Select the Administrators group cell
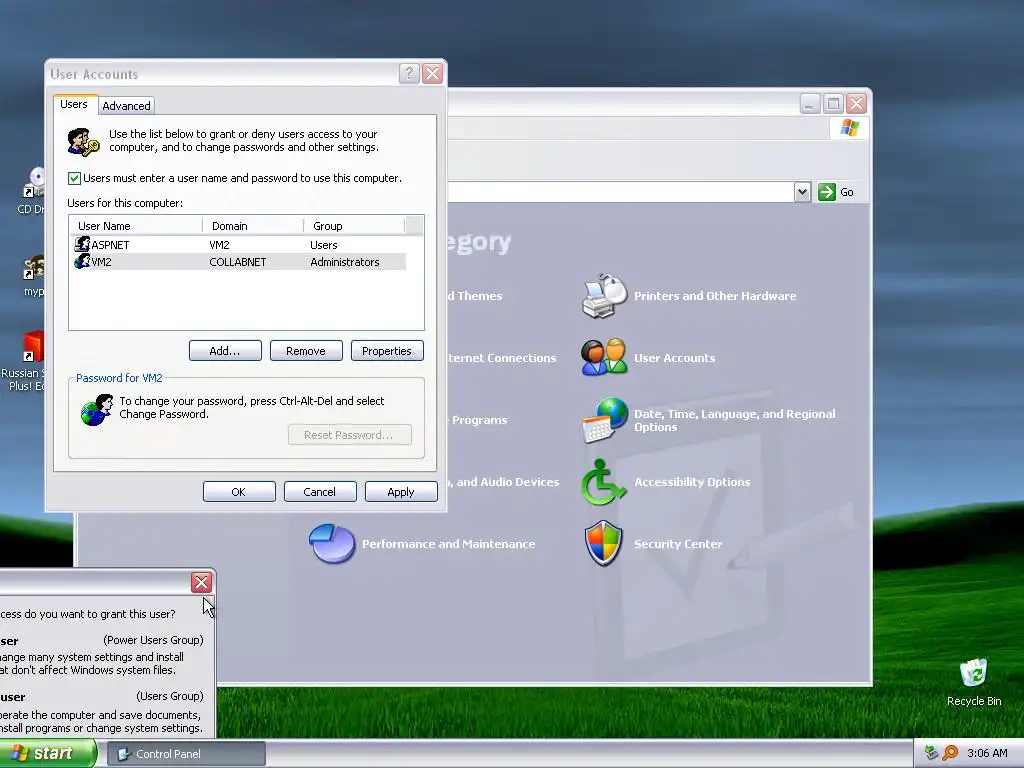 pos(345,262)
